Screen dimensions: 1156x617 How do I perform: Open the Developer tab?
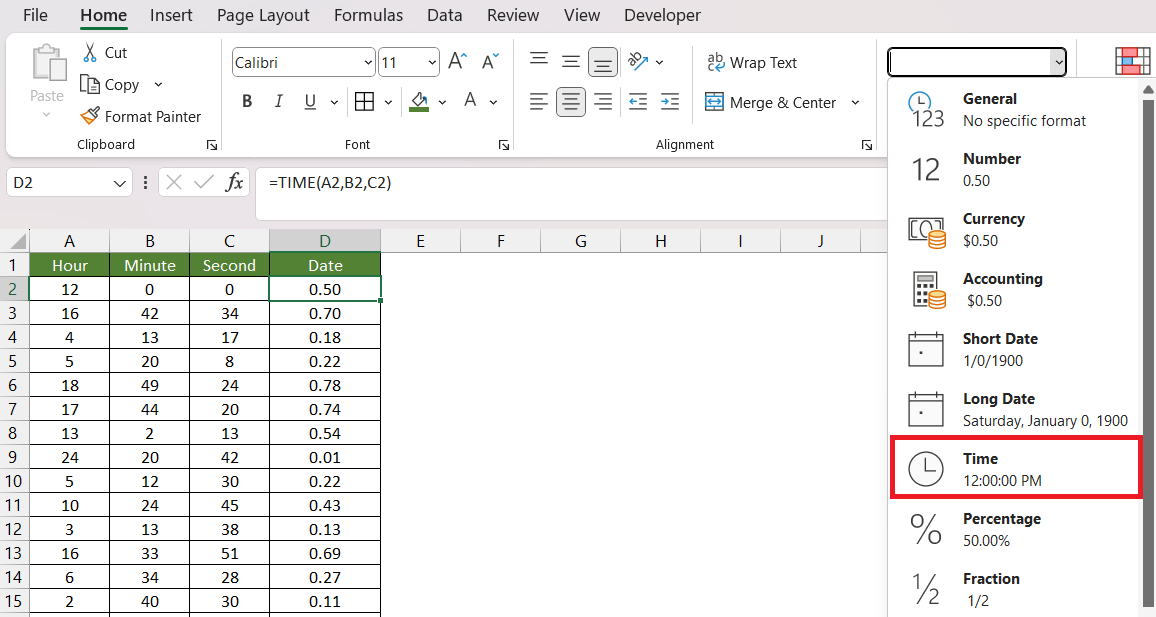[662, 15]
